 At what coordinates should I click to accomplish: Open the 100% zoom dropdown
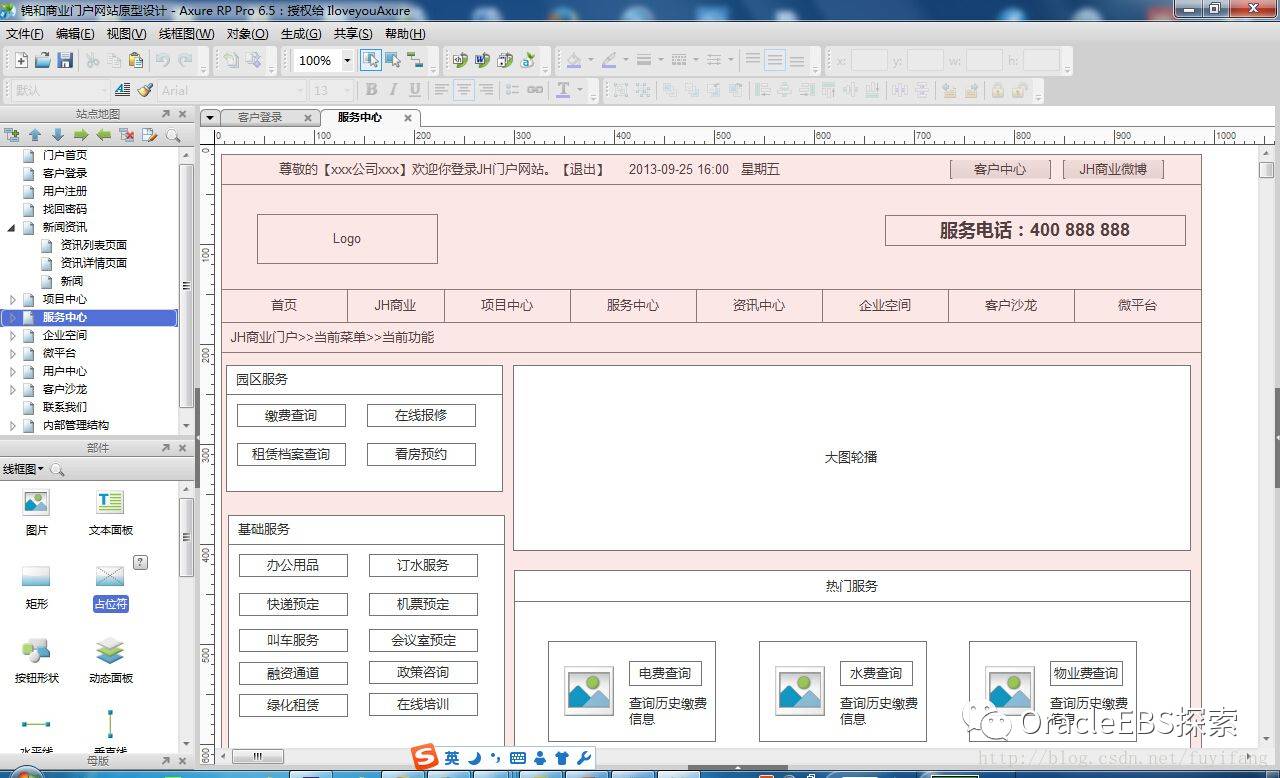(x=347, y=60)
